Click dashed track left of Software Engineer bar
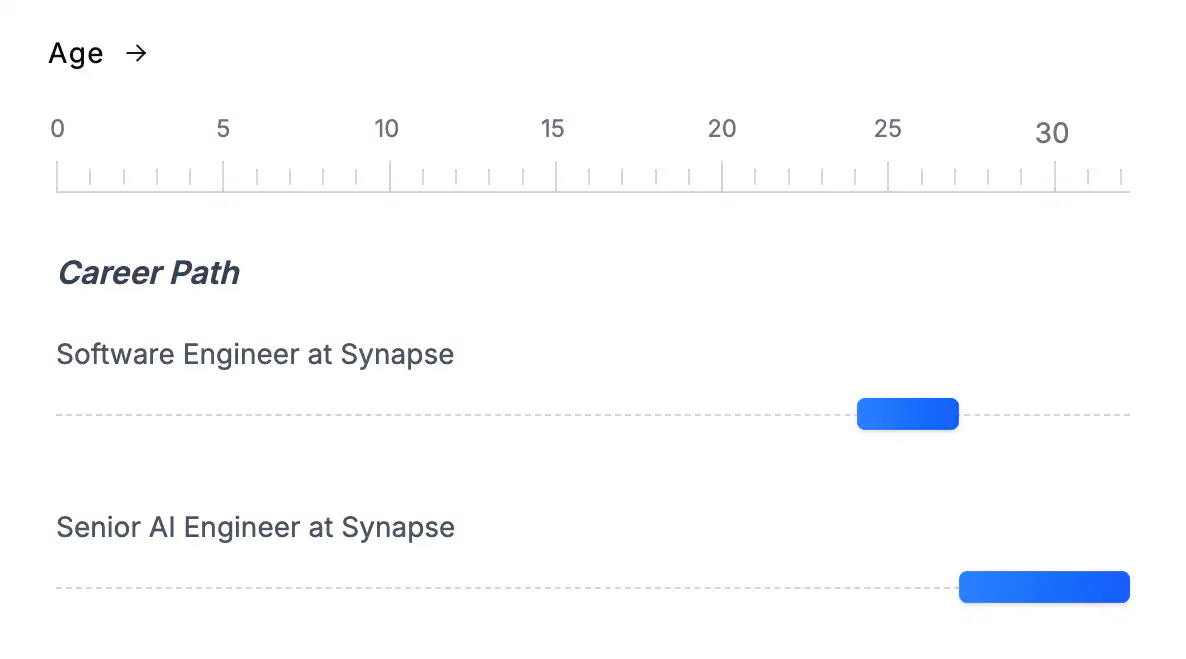 450,414
